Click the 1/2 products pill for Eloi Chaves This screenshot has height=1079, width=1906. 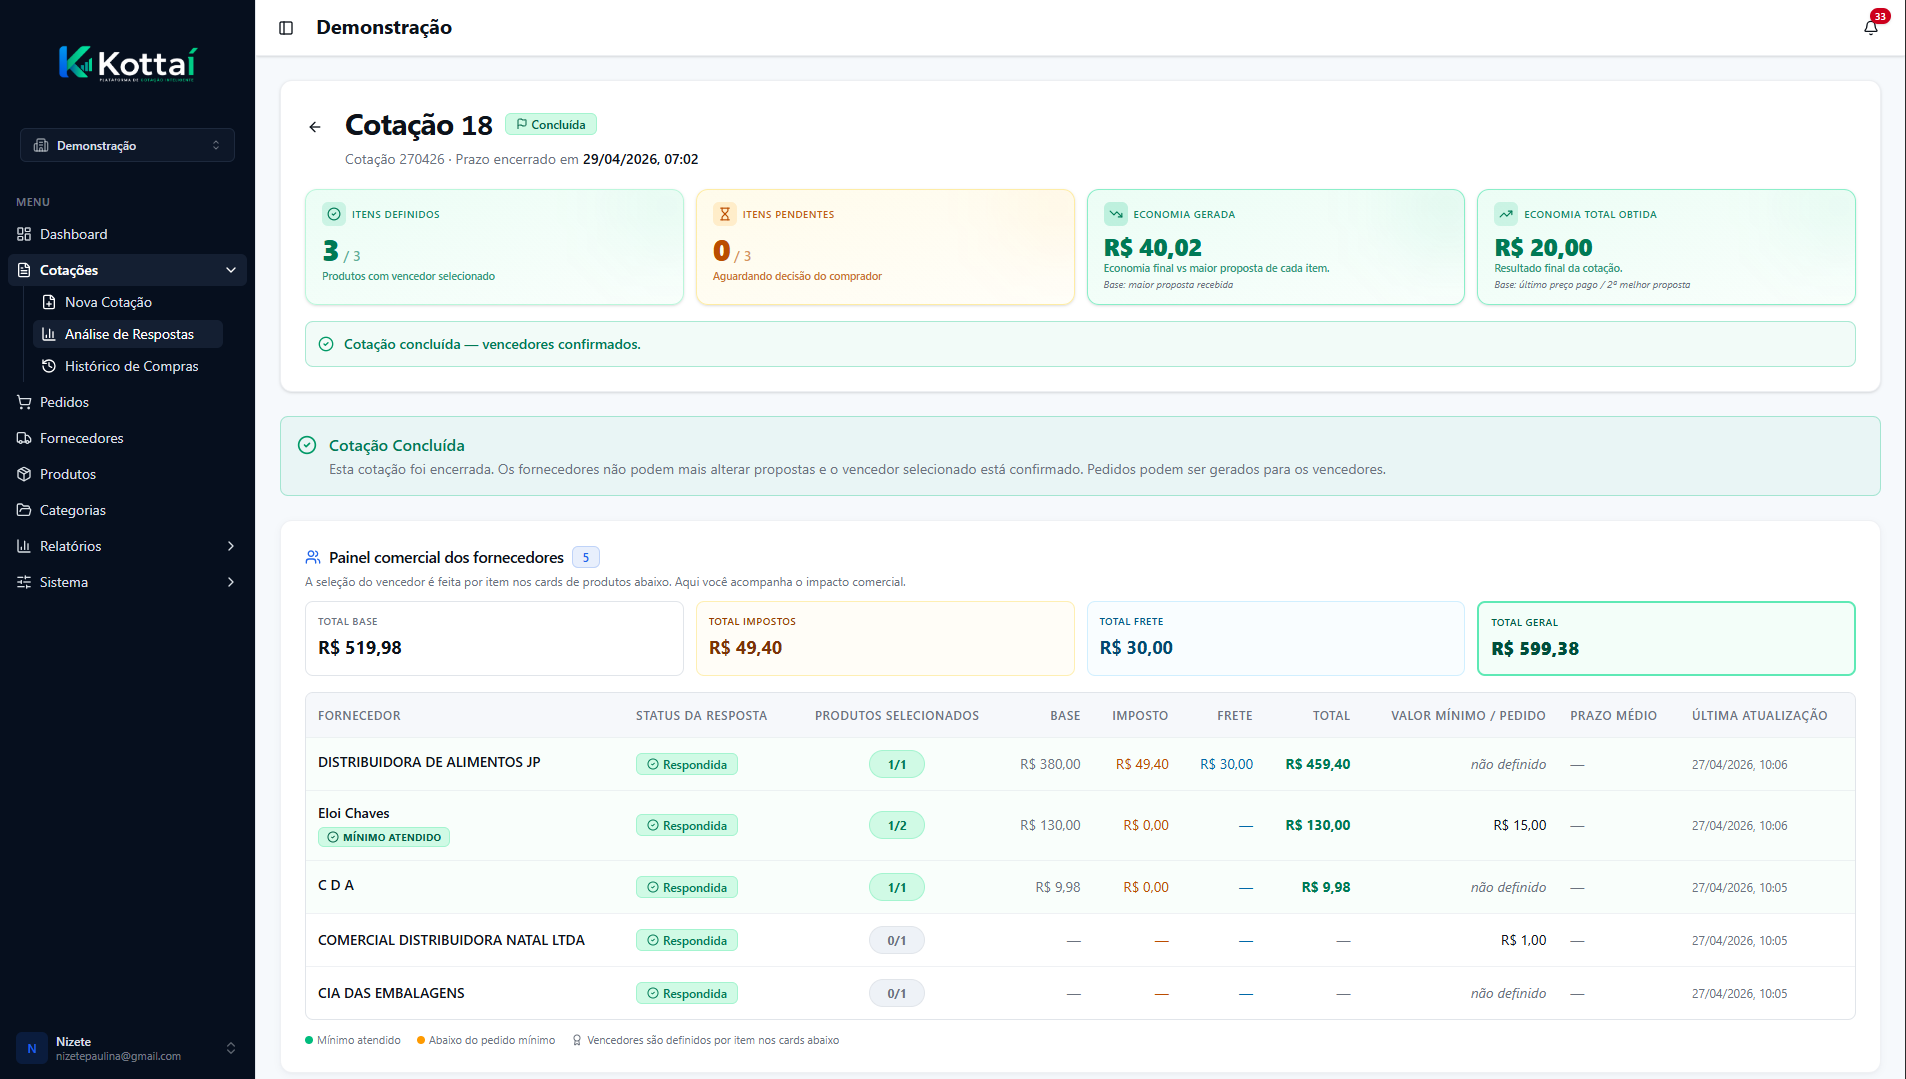click(897, 825)
